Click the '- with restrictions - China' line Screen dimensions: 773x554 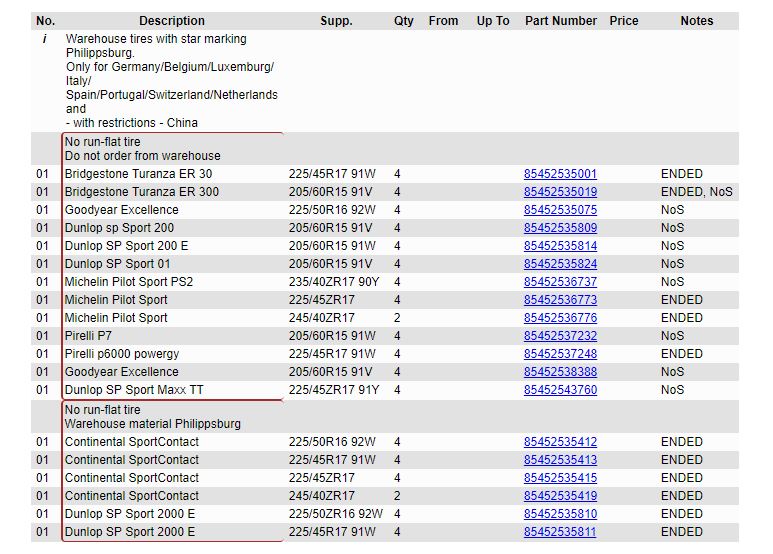(x=132, y=123)
